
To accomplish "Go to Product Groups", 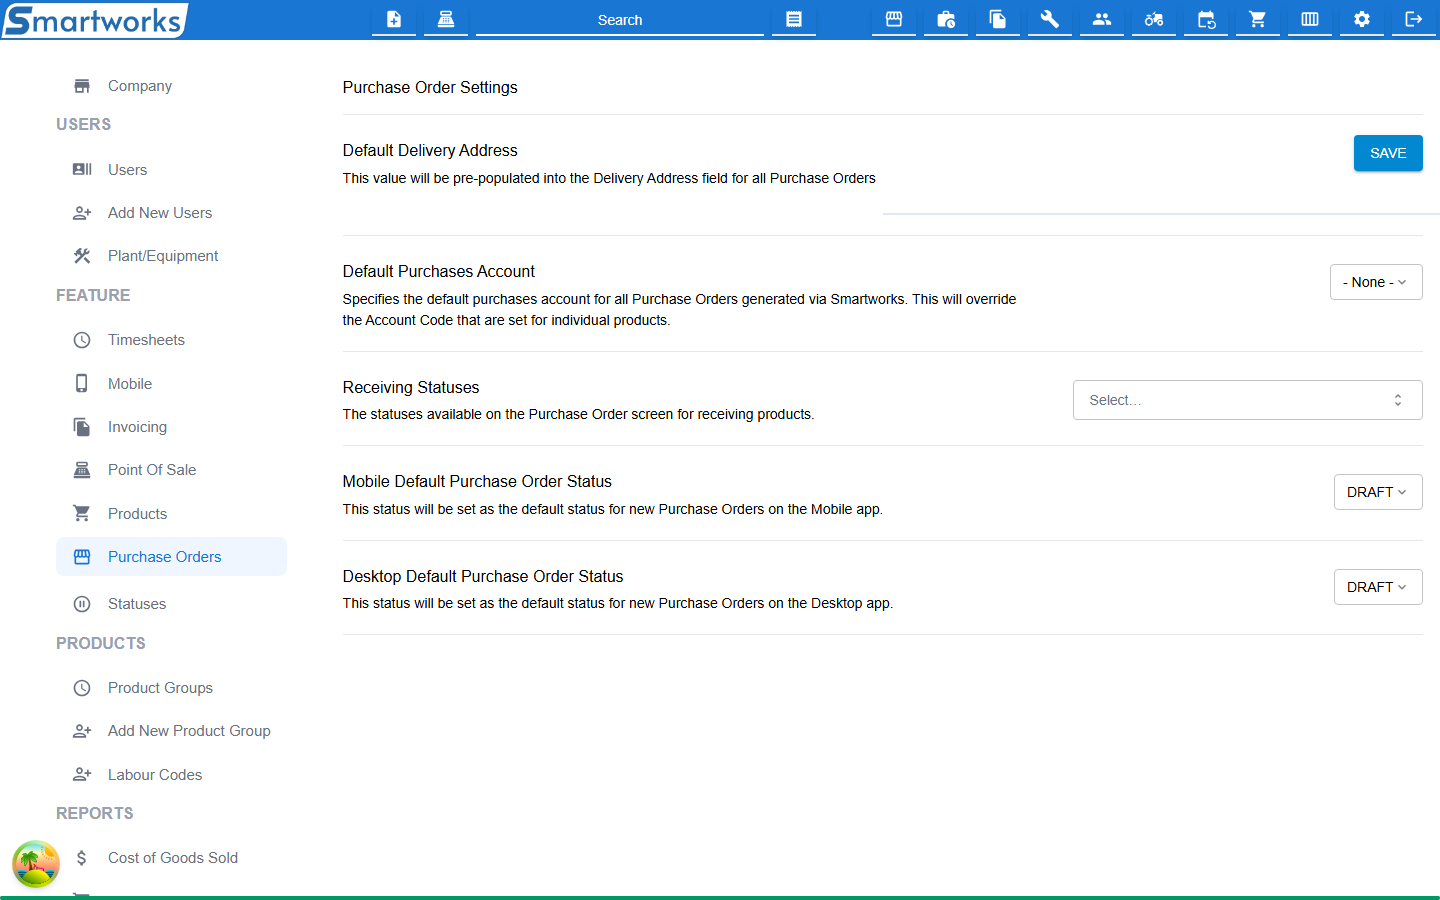I will click(171, 688).
